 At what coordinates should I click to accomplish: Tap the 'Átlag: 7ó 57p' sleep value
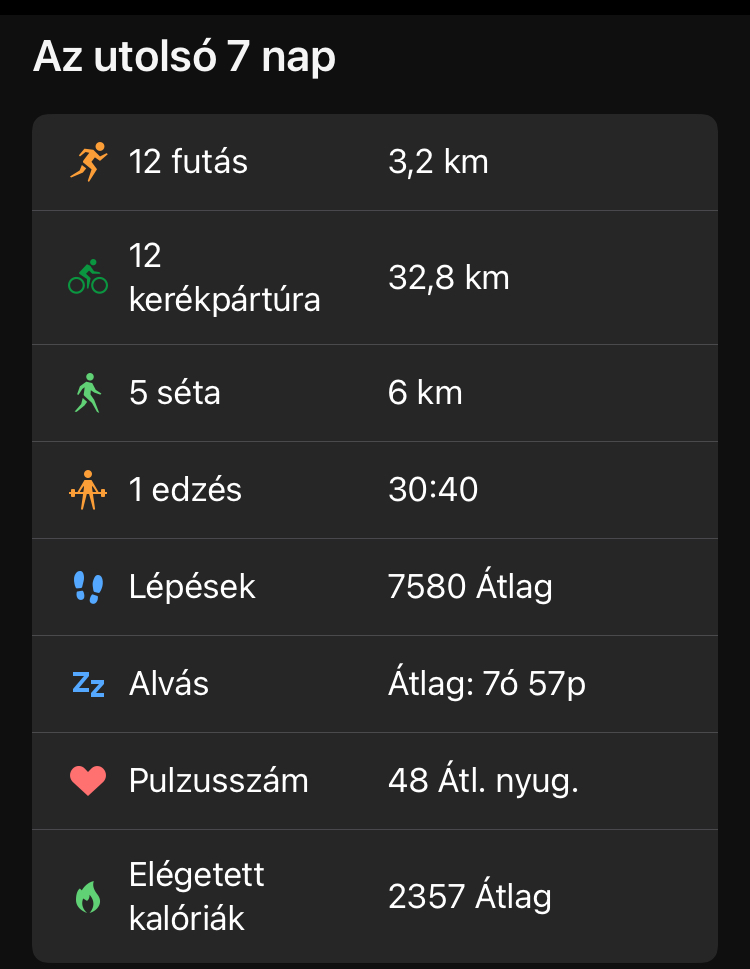click(x=487, y=684)
